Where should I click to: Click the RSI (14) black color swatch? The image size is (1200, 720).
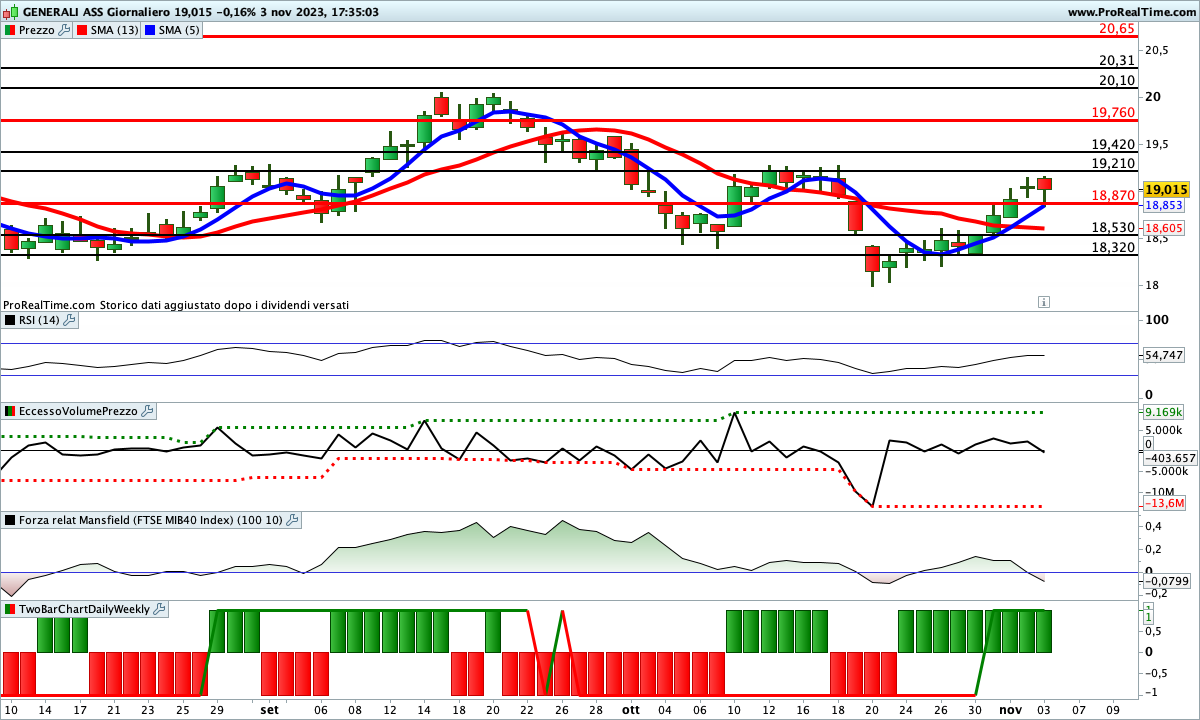10,320
